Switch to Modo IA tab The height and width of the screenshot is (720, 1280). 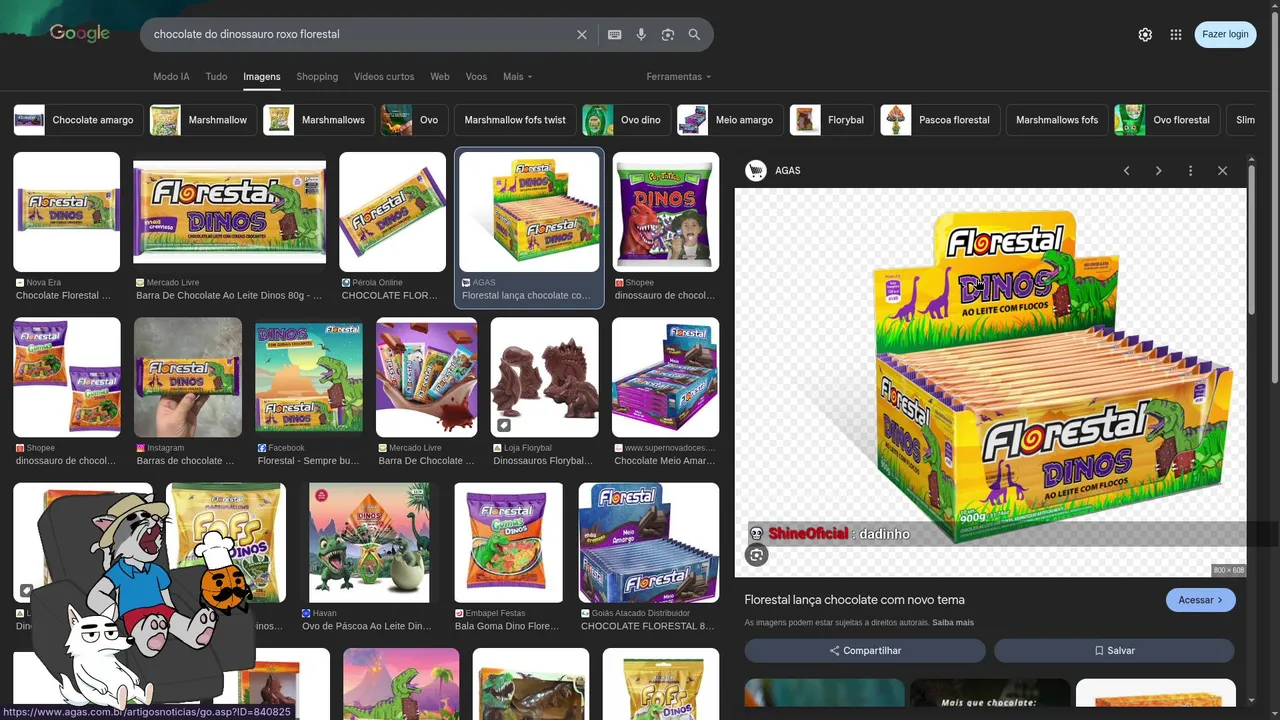coord(171,77)
